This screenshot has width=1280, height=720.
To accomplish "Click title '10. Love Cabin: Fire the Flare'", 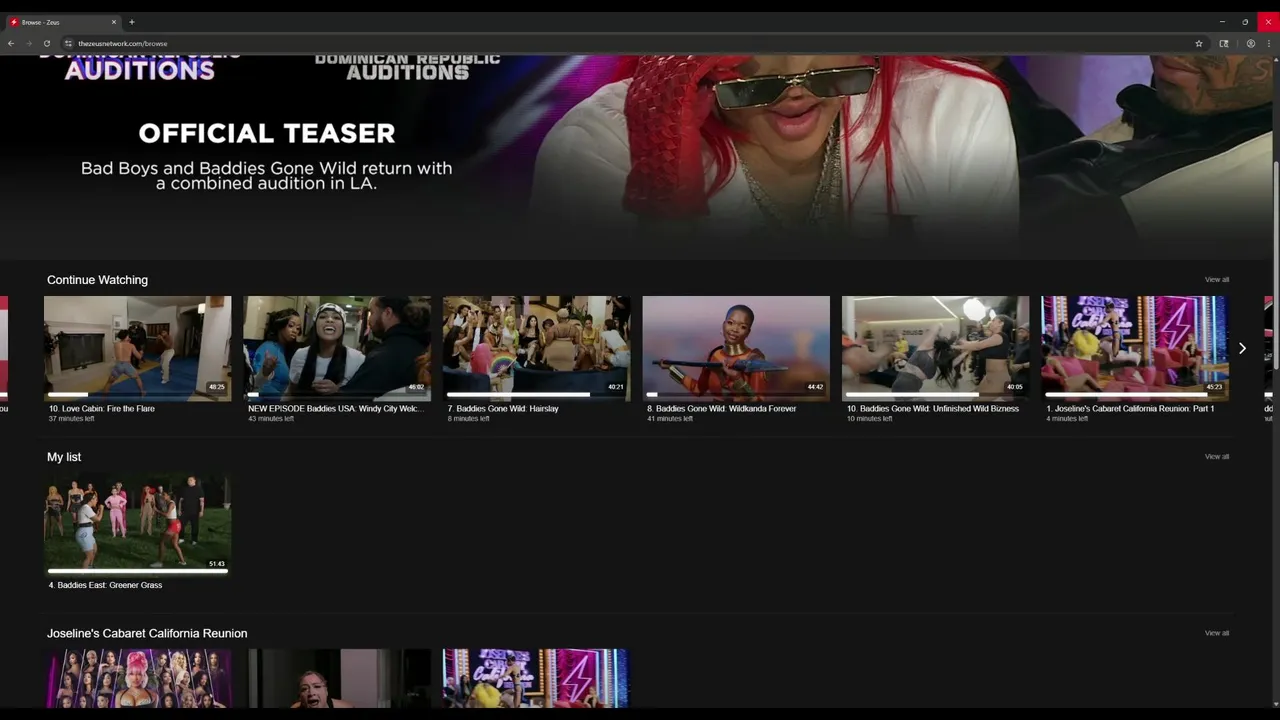I will pos(102,409).
